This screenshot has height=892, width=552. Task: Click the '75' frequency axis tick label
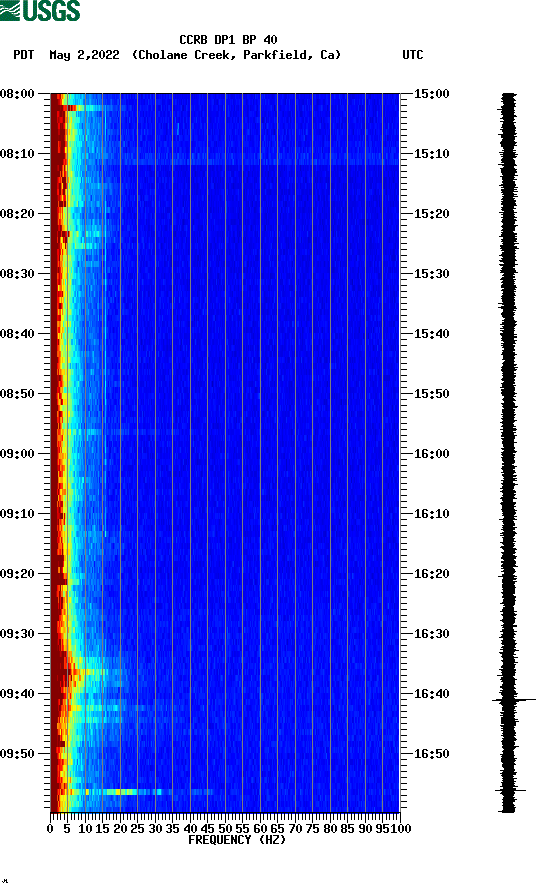312,829
